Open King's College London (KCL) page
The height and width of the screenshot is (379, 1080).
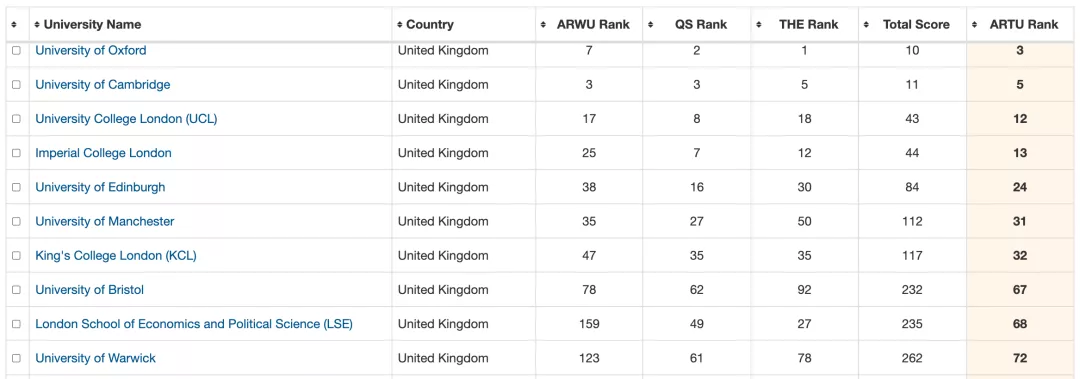(x=116, y=256)
